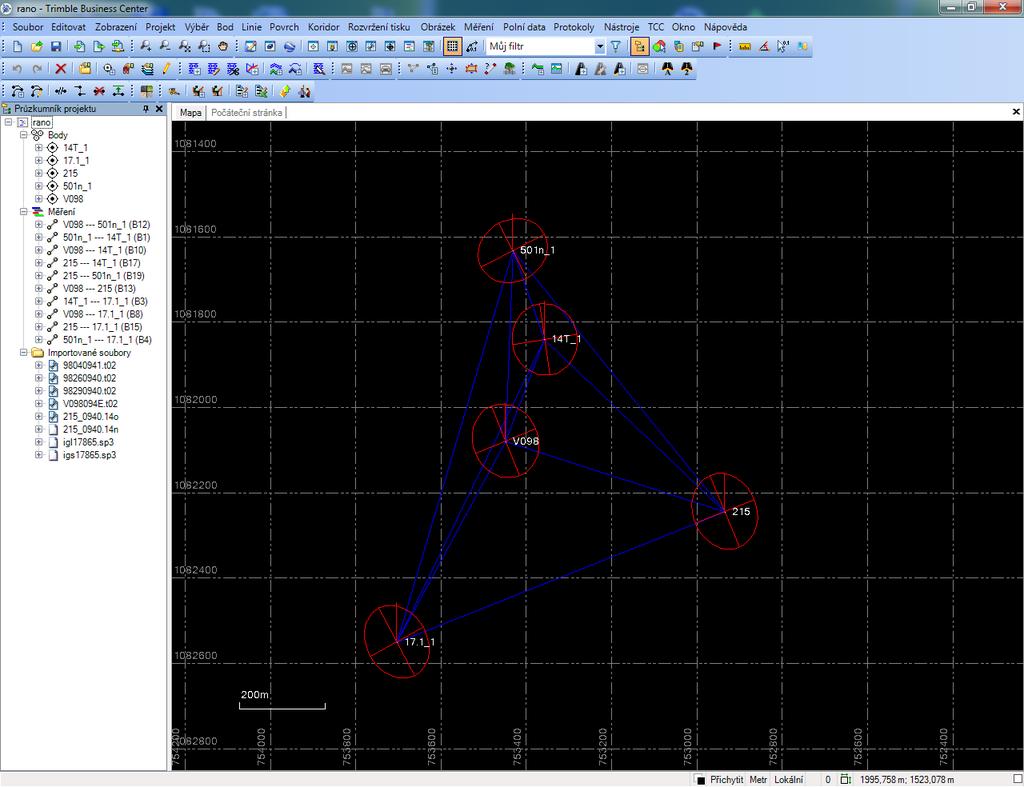Select the Zoom In magnifier tool
The image size is (1024, 787).
[x=146, y=46]
